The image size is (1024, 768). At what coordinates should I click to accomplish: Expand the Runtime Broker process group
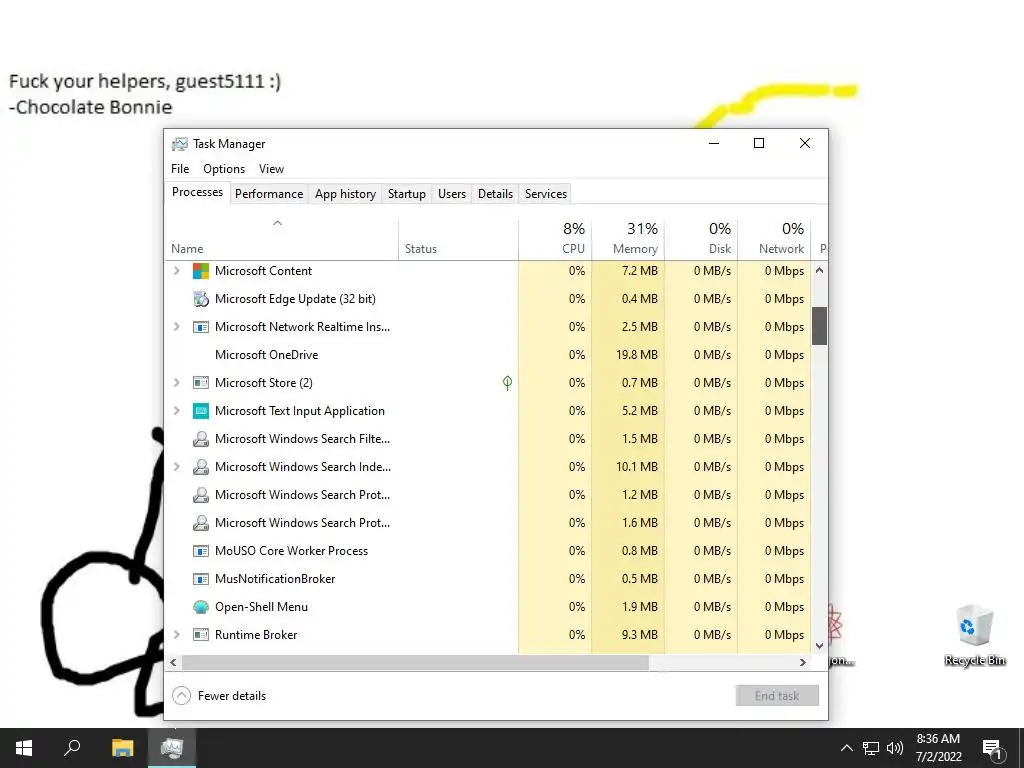coord(176,635)
